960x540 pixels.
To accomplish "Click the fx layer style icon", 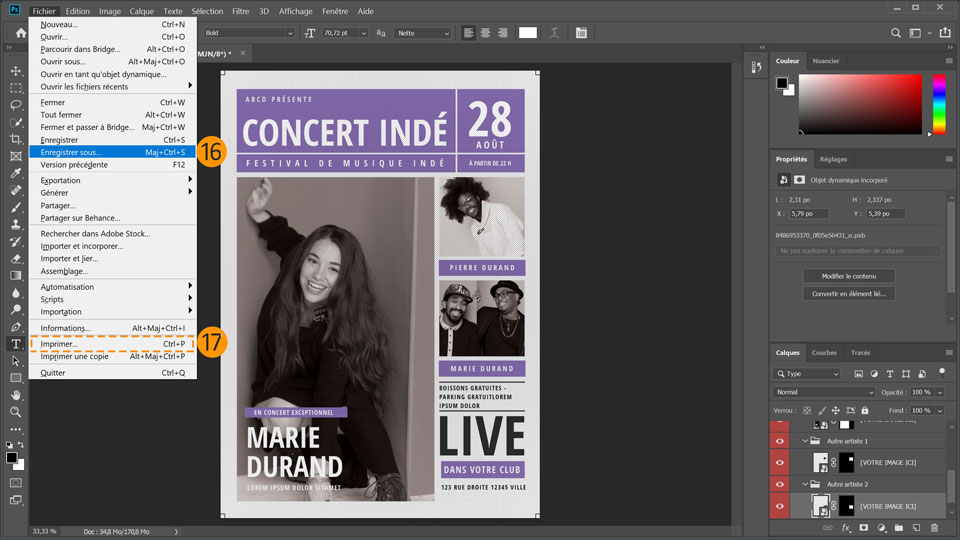I will (x=845, y=527).
